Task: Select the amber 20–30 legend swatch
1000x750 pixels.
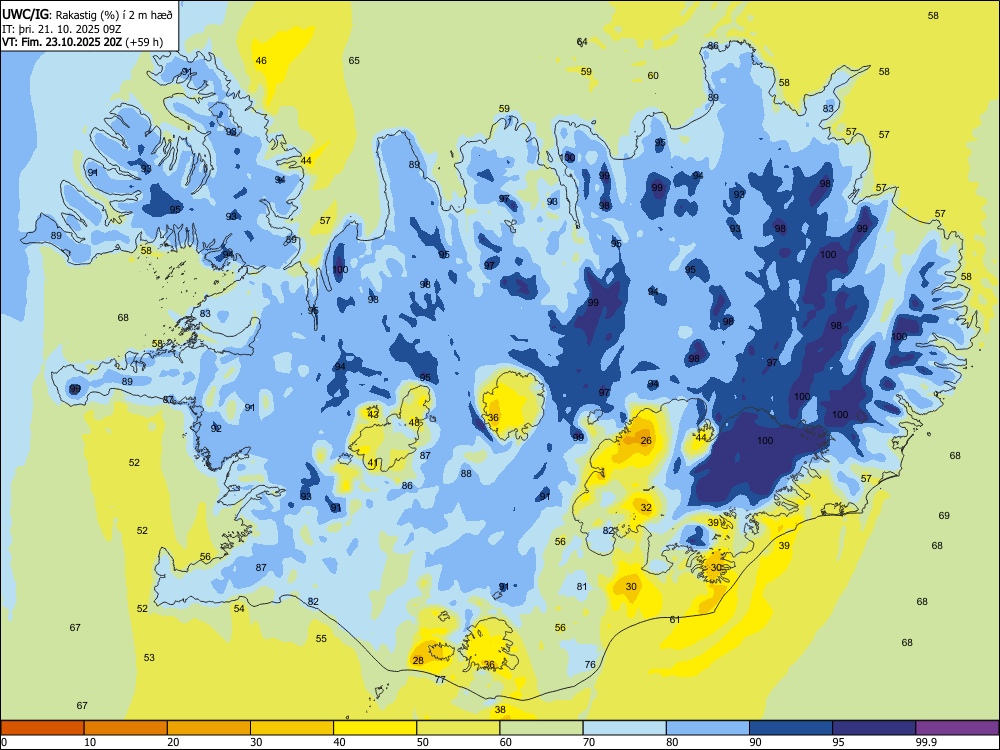Action: coord(209,728)
